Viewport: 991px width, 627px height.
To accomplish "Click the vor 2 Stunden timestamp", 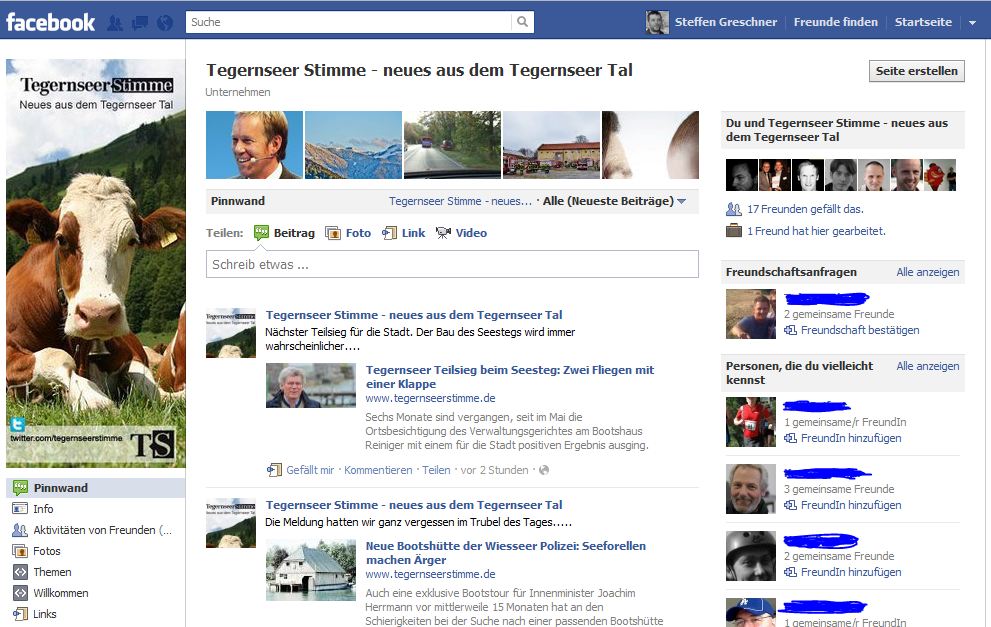I will pos(494,470).
